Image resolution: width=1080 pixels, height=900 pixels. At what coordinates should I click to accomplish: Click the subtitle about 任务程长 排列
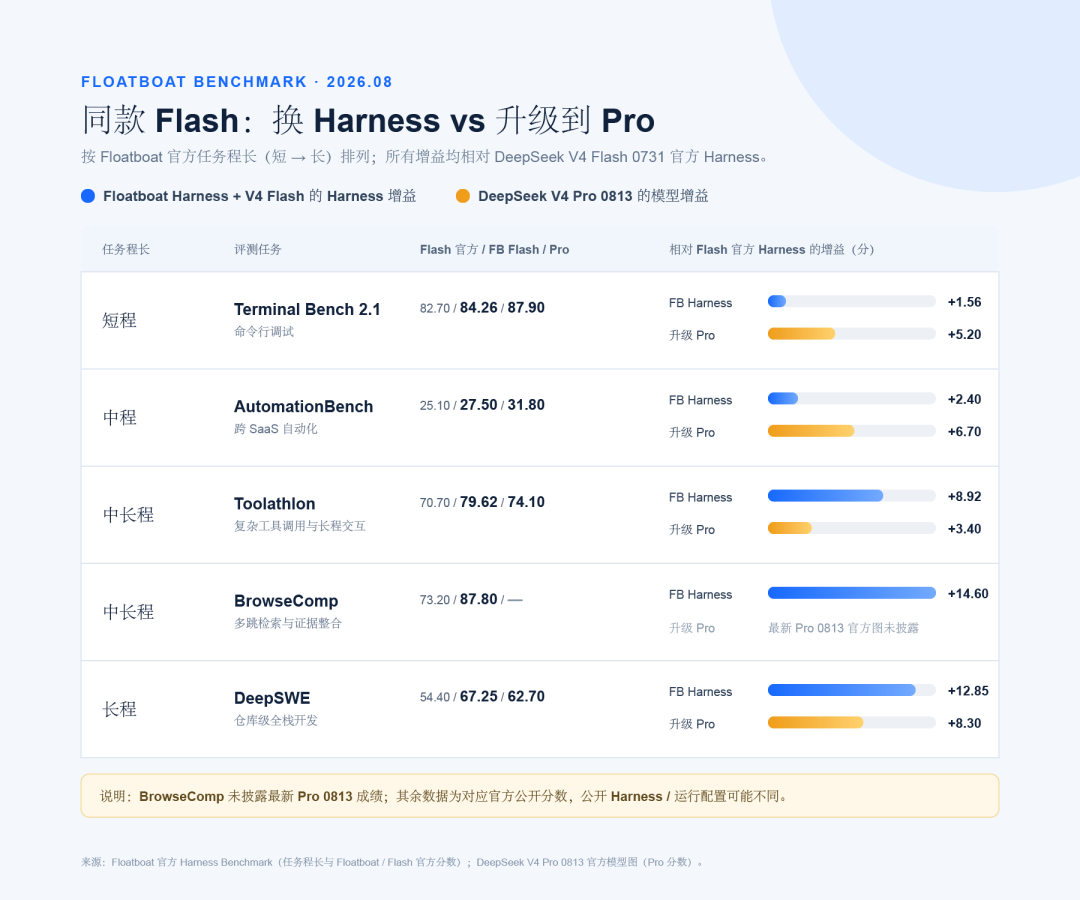coord(424,157)
